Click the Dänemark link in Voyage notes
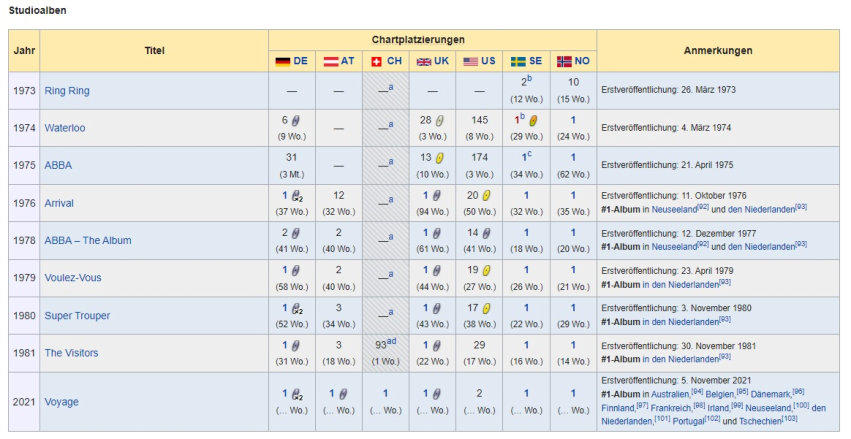The width and height of the screenshot is (851, 439). [x=771, y=395]
